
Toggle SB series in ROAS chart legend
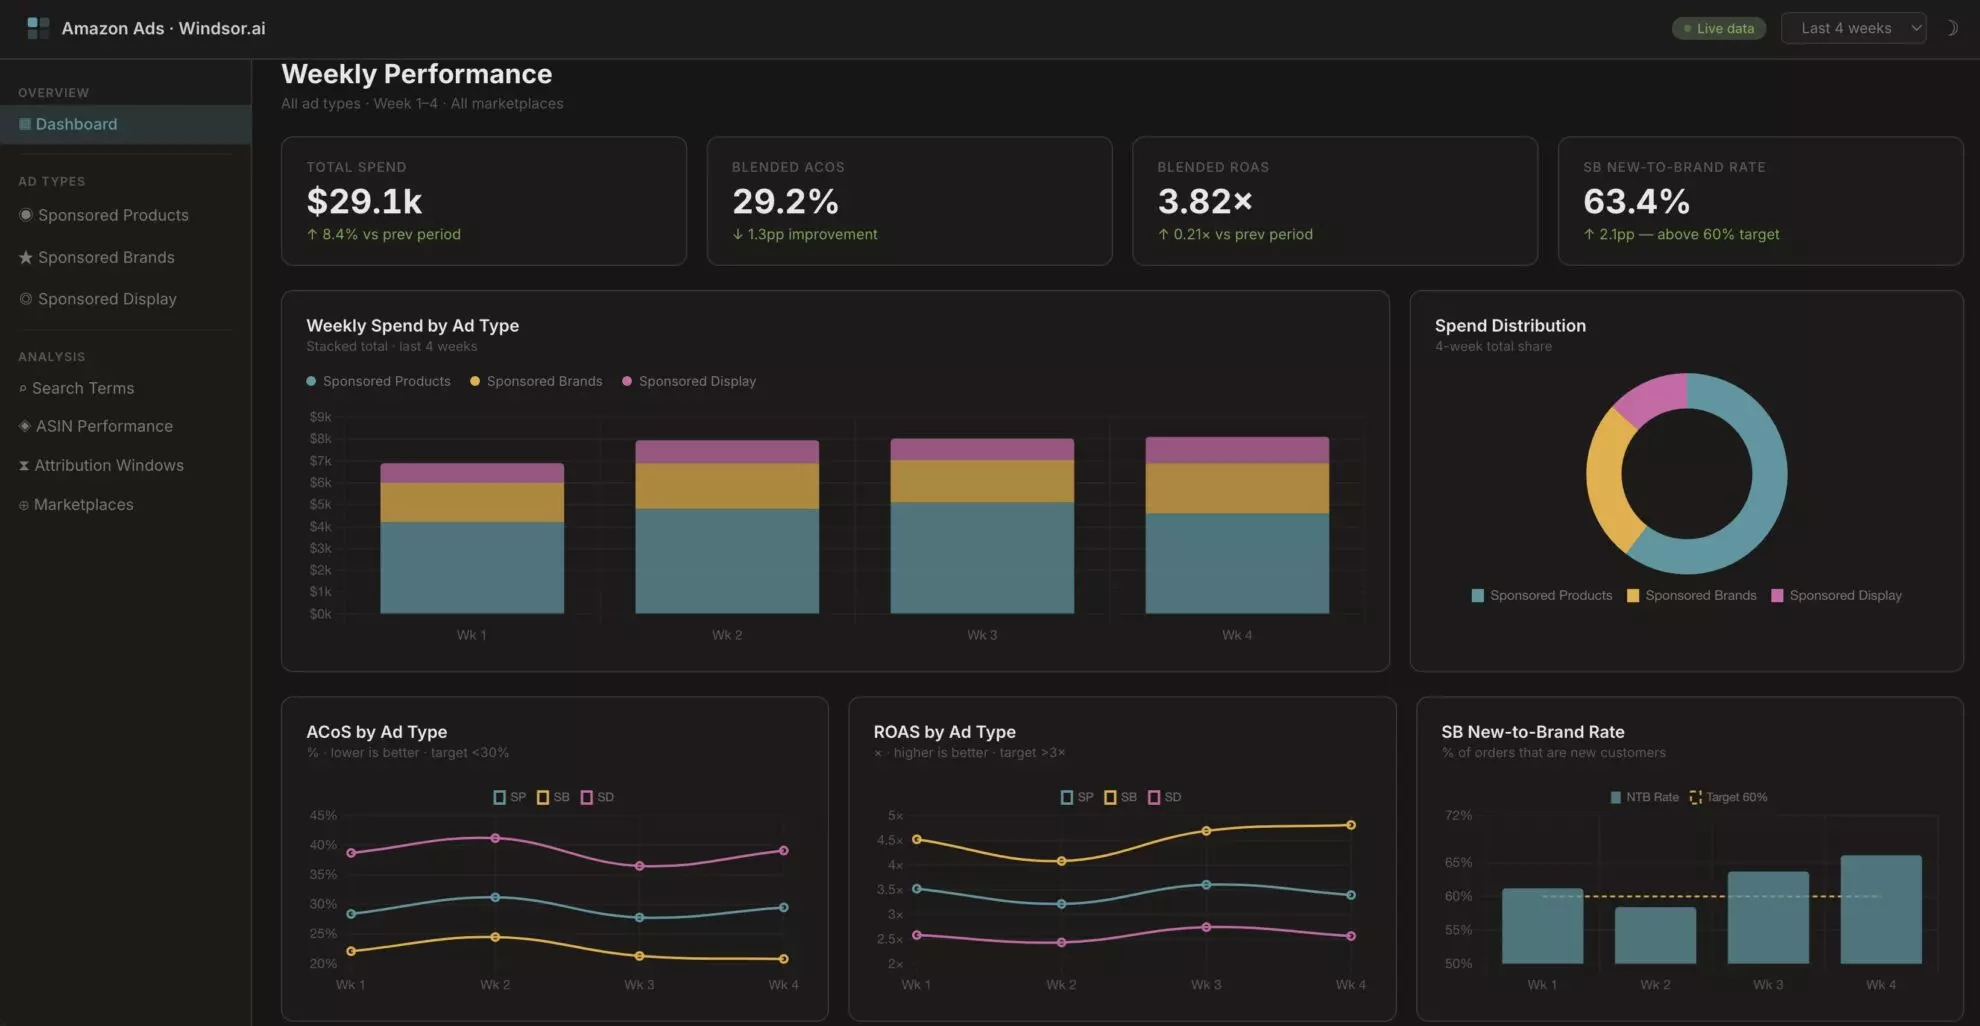[1120, 797]
